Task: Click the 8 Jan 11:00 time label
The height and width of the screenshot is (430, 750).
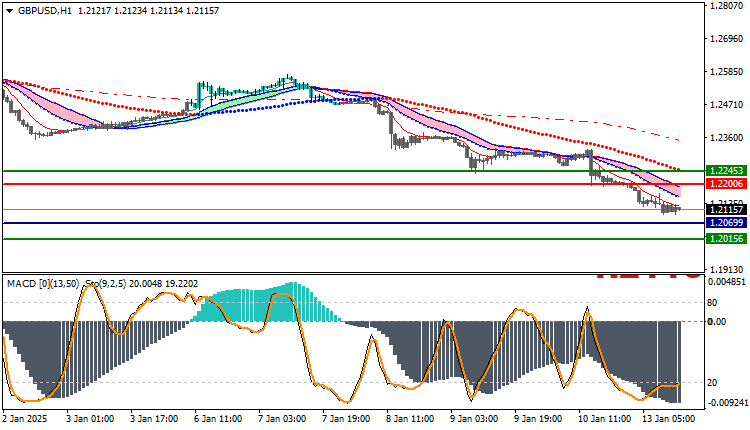Action: 410,419
